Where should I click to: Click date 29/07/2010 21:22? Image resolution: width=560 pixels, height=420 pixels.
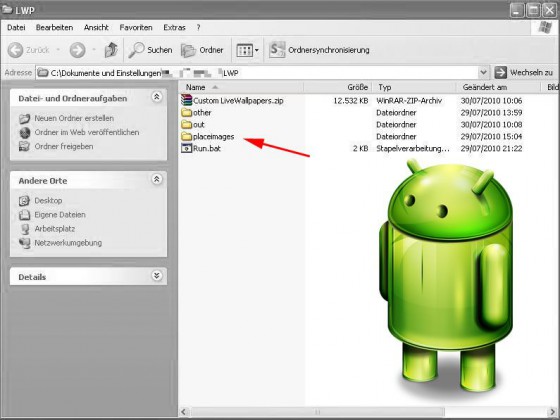pyautogui.click(x=491, y=148)
